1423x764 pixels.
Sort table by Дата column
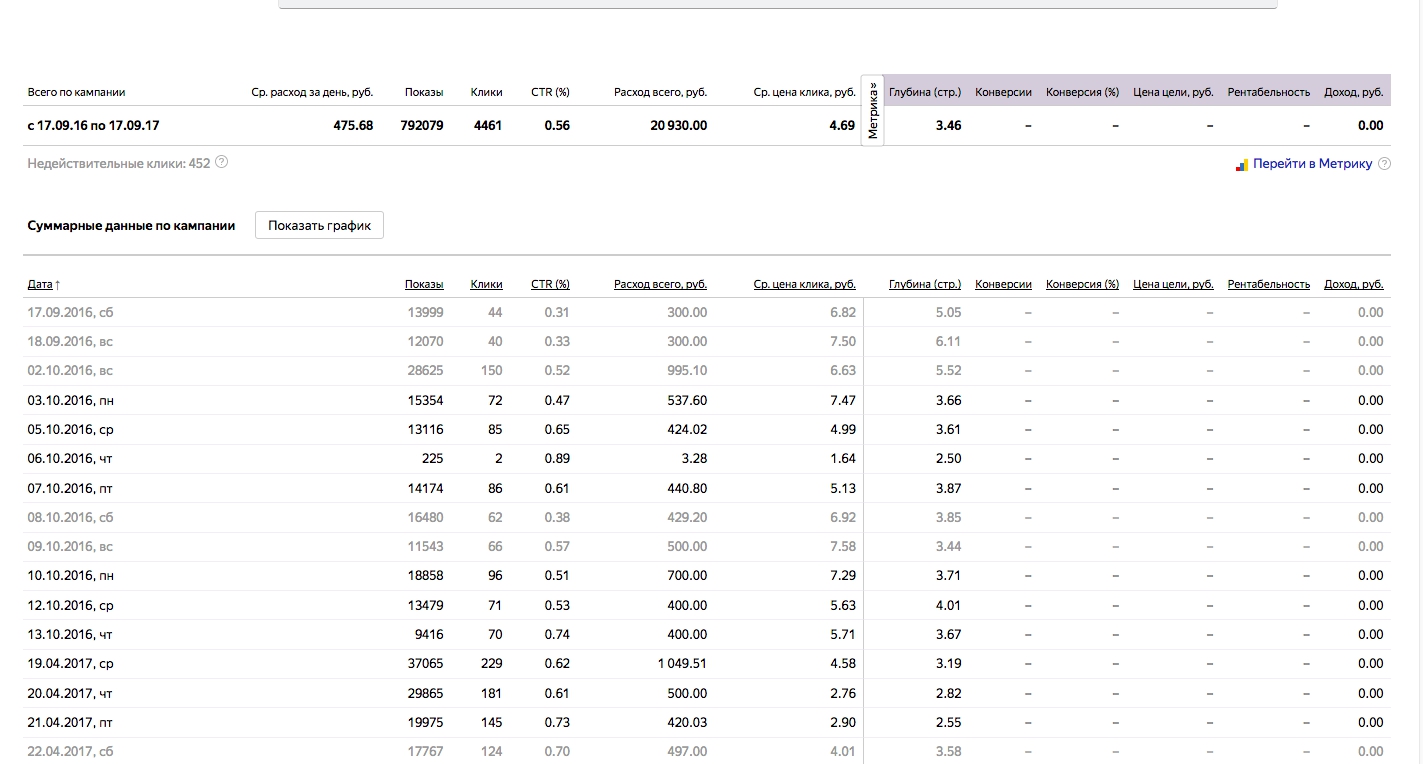click(x=43, y=285)
